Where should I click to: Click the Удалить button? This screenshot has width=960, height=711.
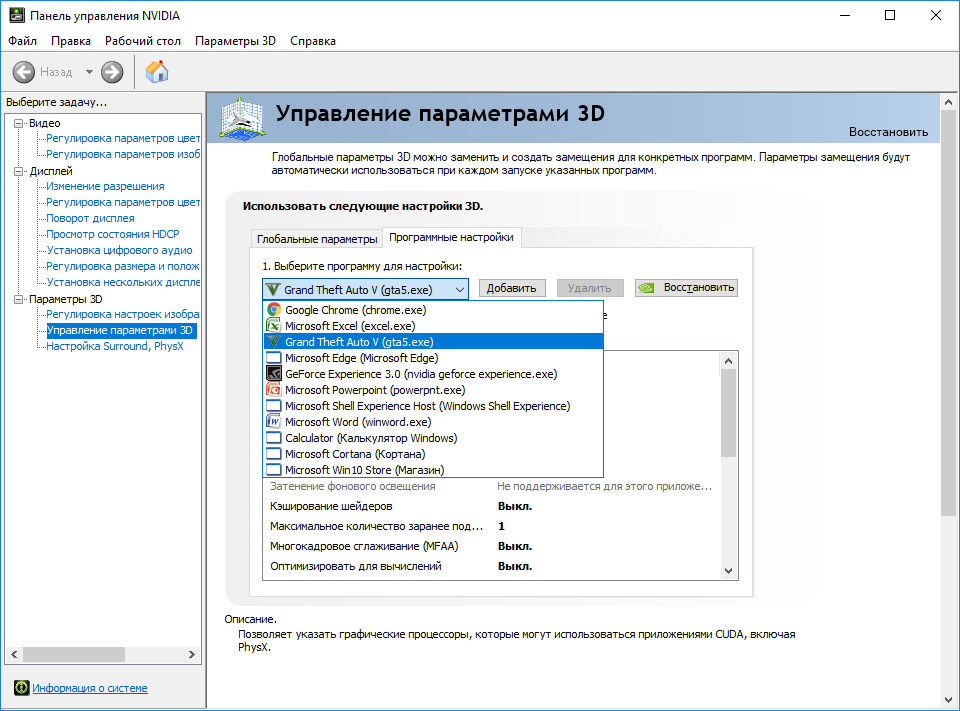point(590,288)
